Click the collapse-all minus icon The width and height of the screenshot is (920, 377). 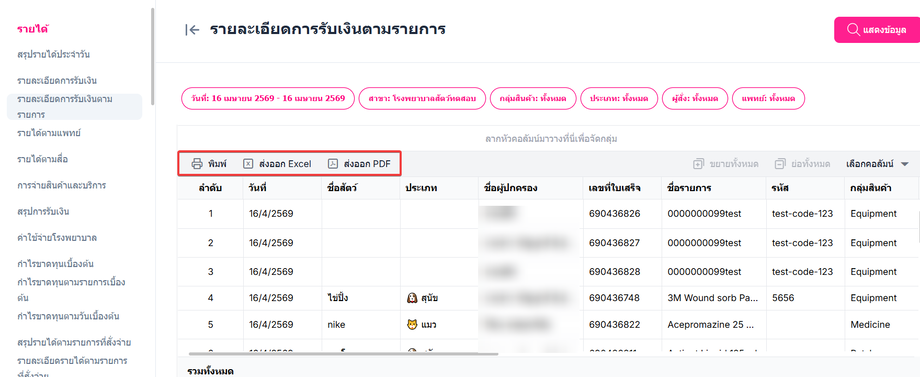pos(780,164)
